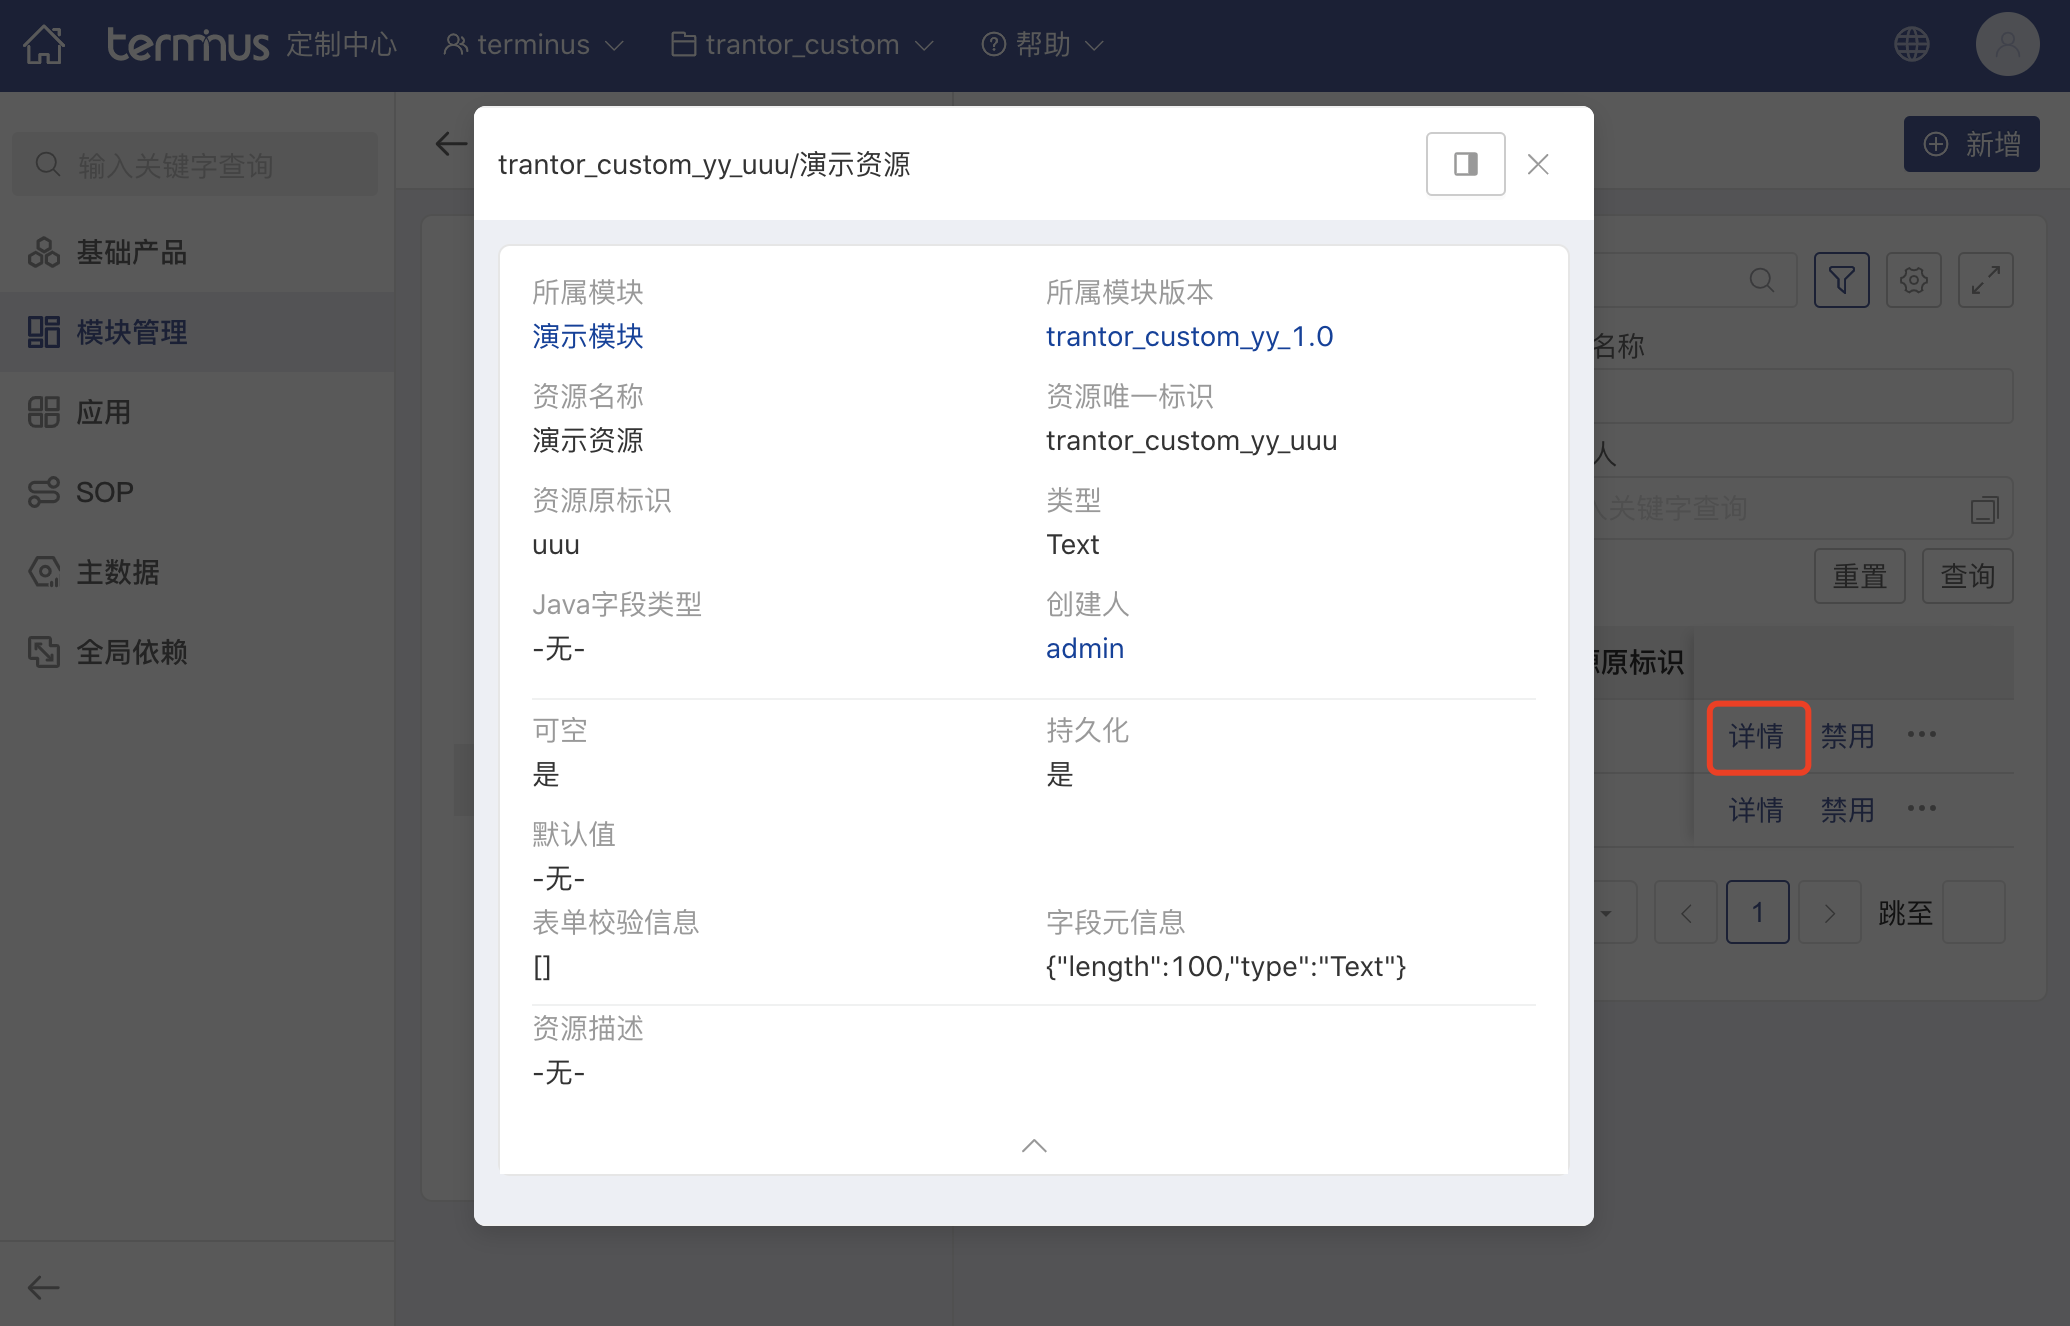Open the trantor_custom_yy_1.0 version link
This screenshot has width=2070, height=1326.
(x=1189, y=337)
